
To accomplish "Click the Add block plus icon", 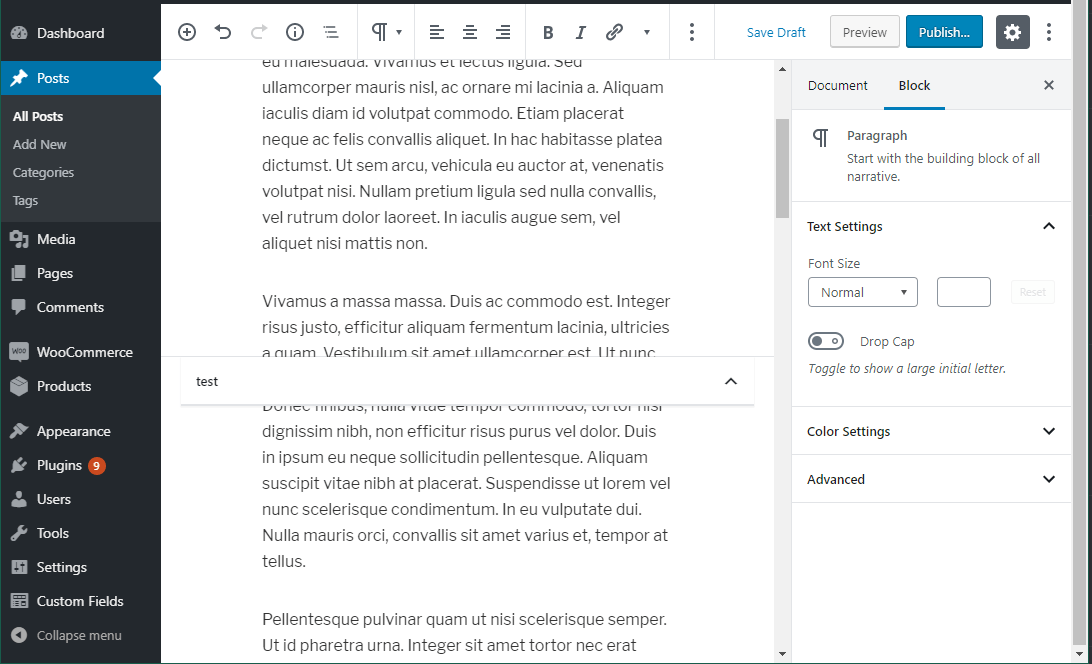I will 187,32.
